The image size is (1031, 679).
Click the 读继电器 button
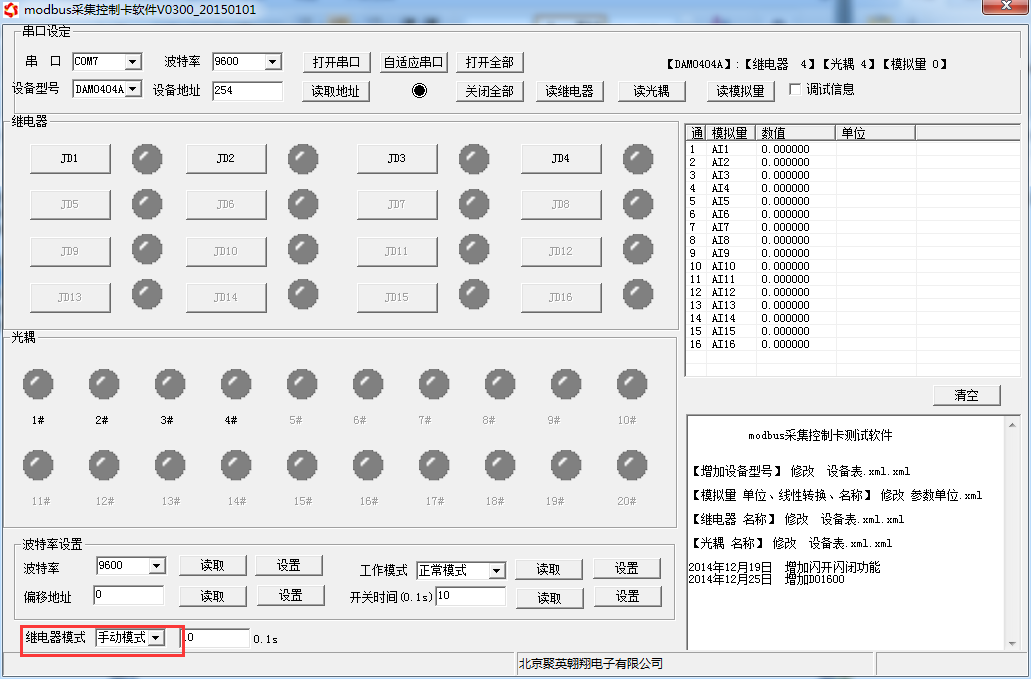click(x=570, y=91)
